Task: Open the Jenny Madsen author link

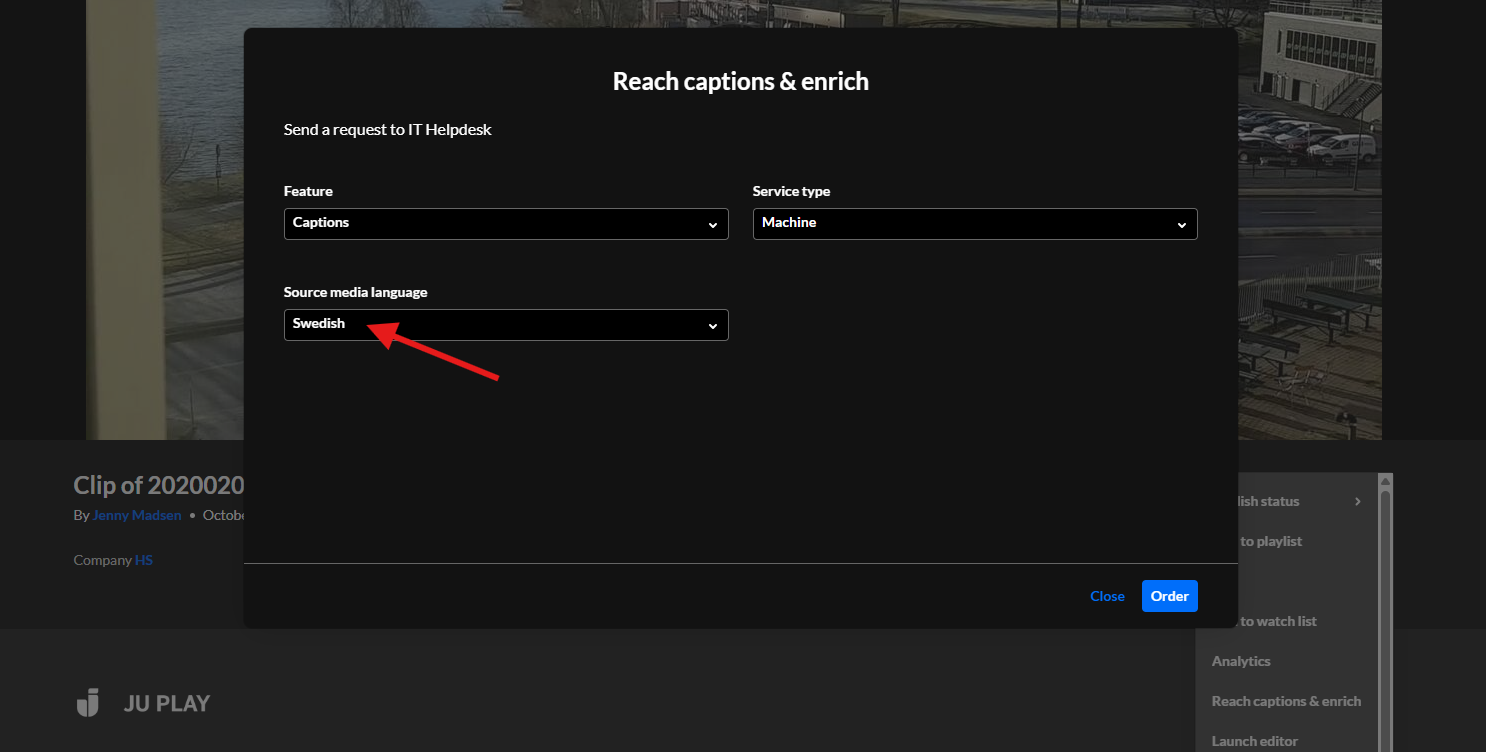Action: coord(137,515)
